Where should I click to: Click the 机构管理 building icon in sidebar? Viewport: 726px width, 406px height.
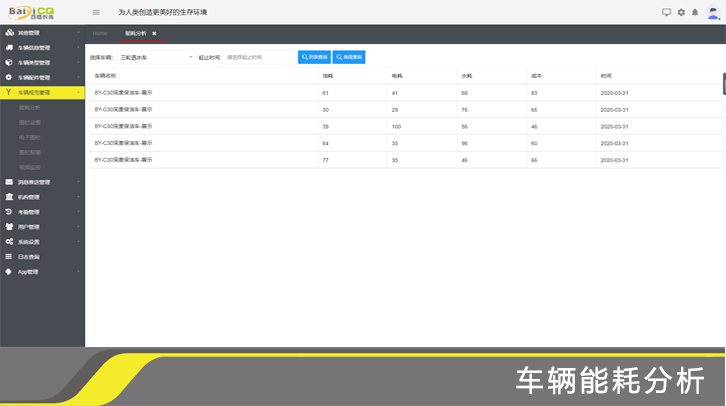click(x=9, y=197)
